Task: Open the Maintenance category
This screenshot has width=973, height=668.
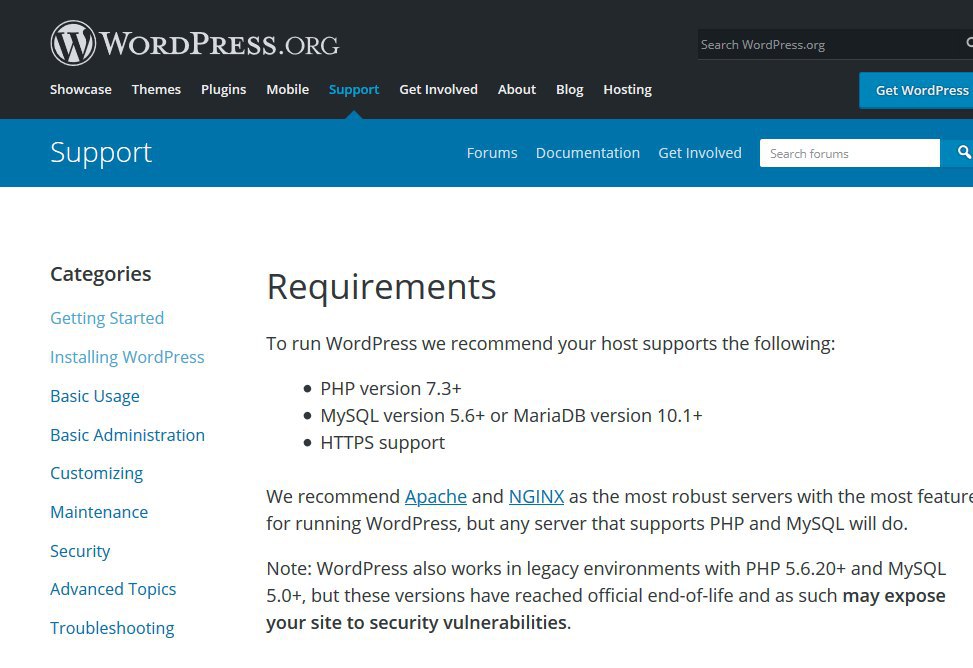Action: point(99,512)
